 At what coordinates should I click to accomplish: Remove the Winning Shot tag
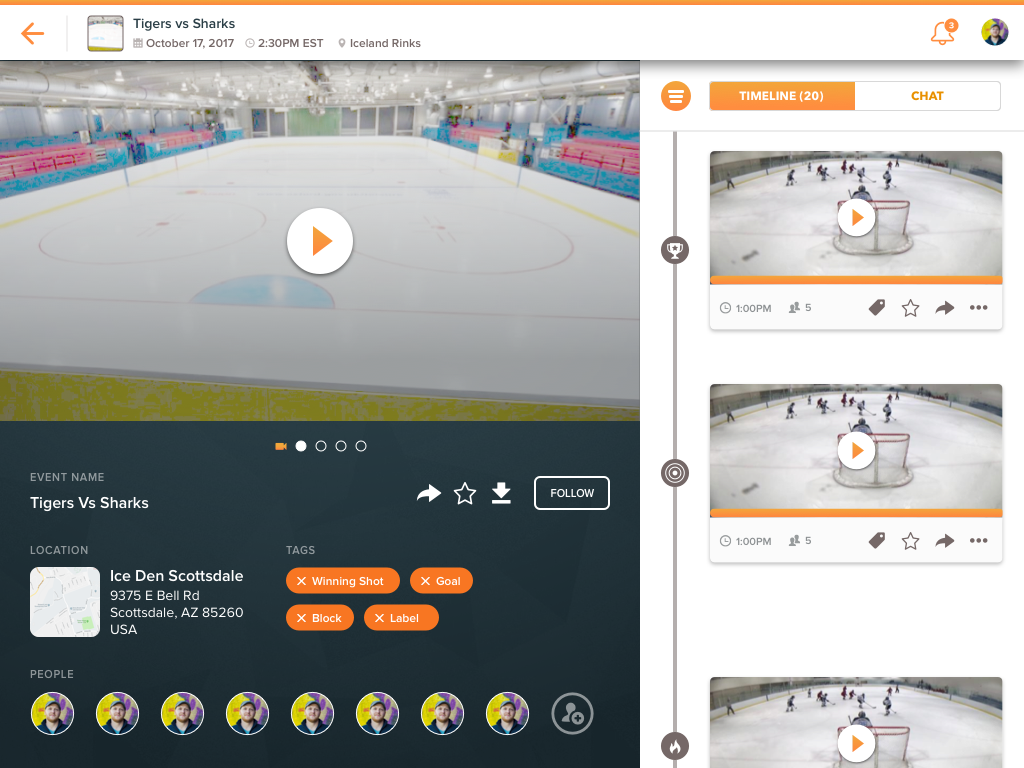pyautogui.click(x=302, y=581)
